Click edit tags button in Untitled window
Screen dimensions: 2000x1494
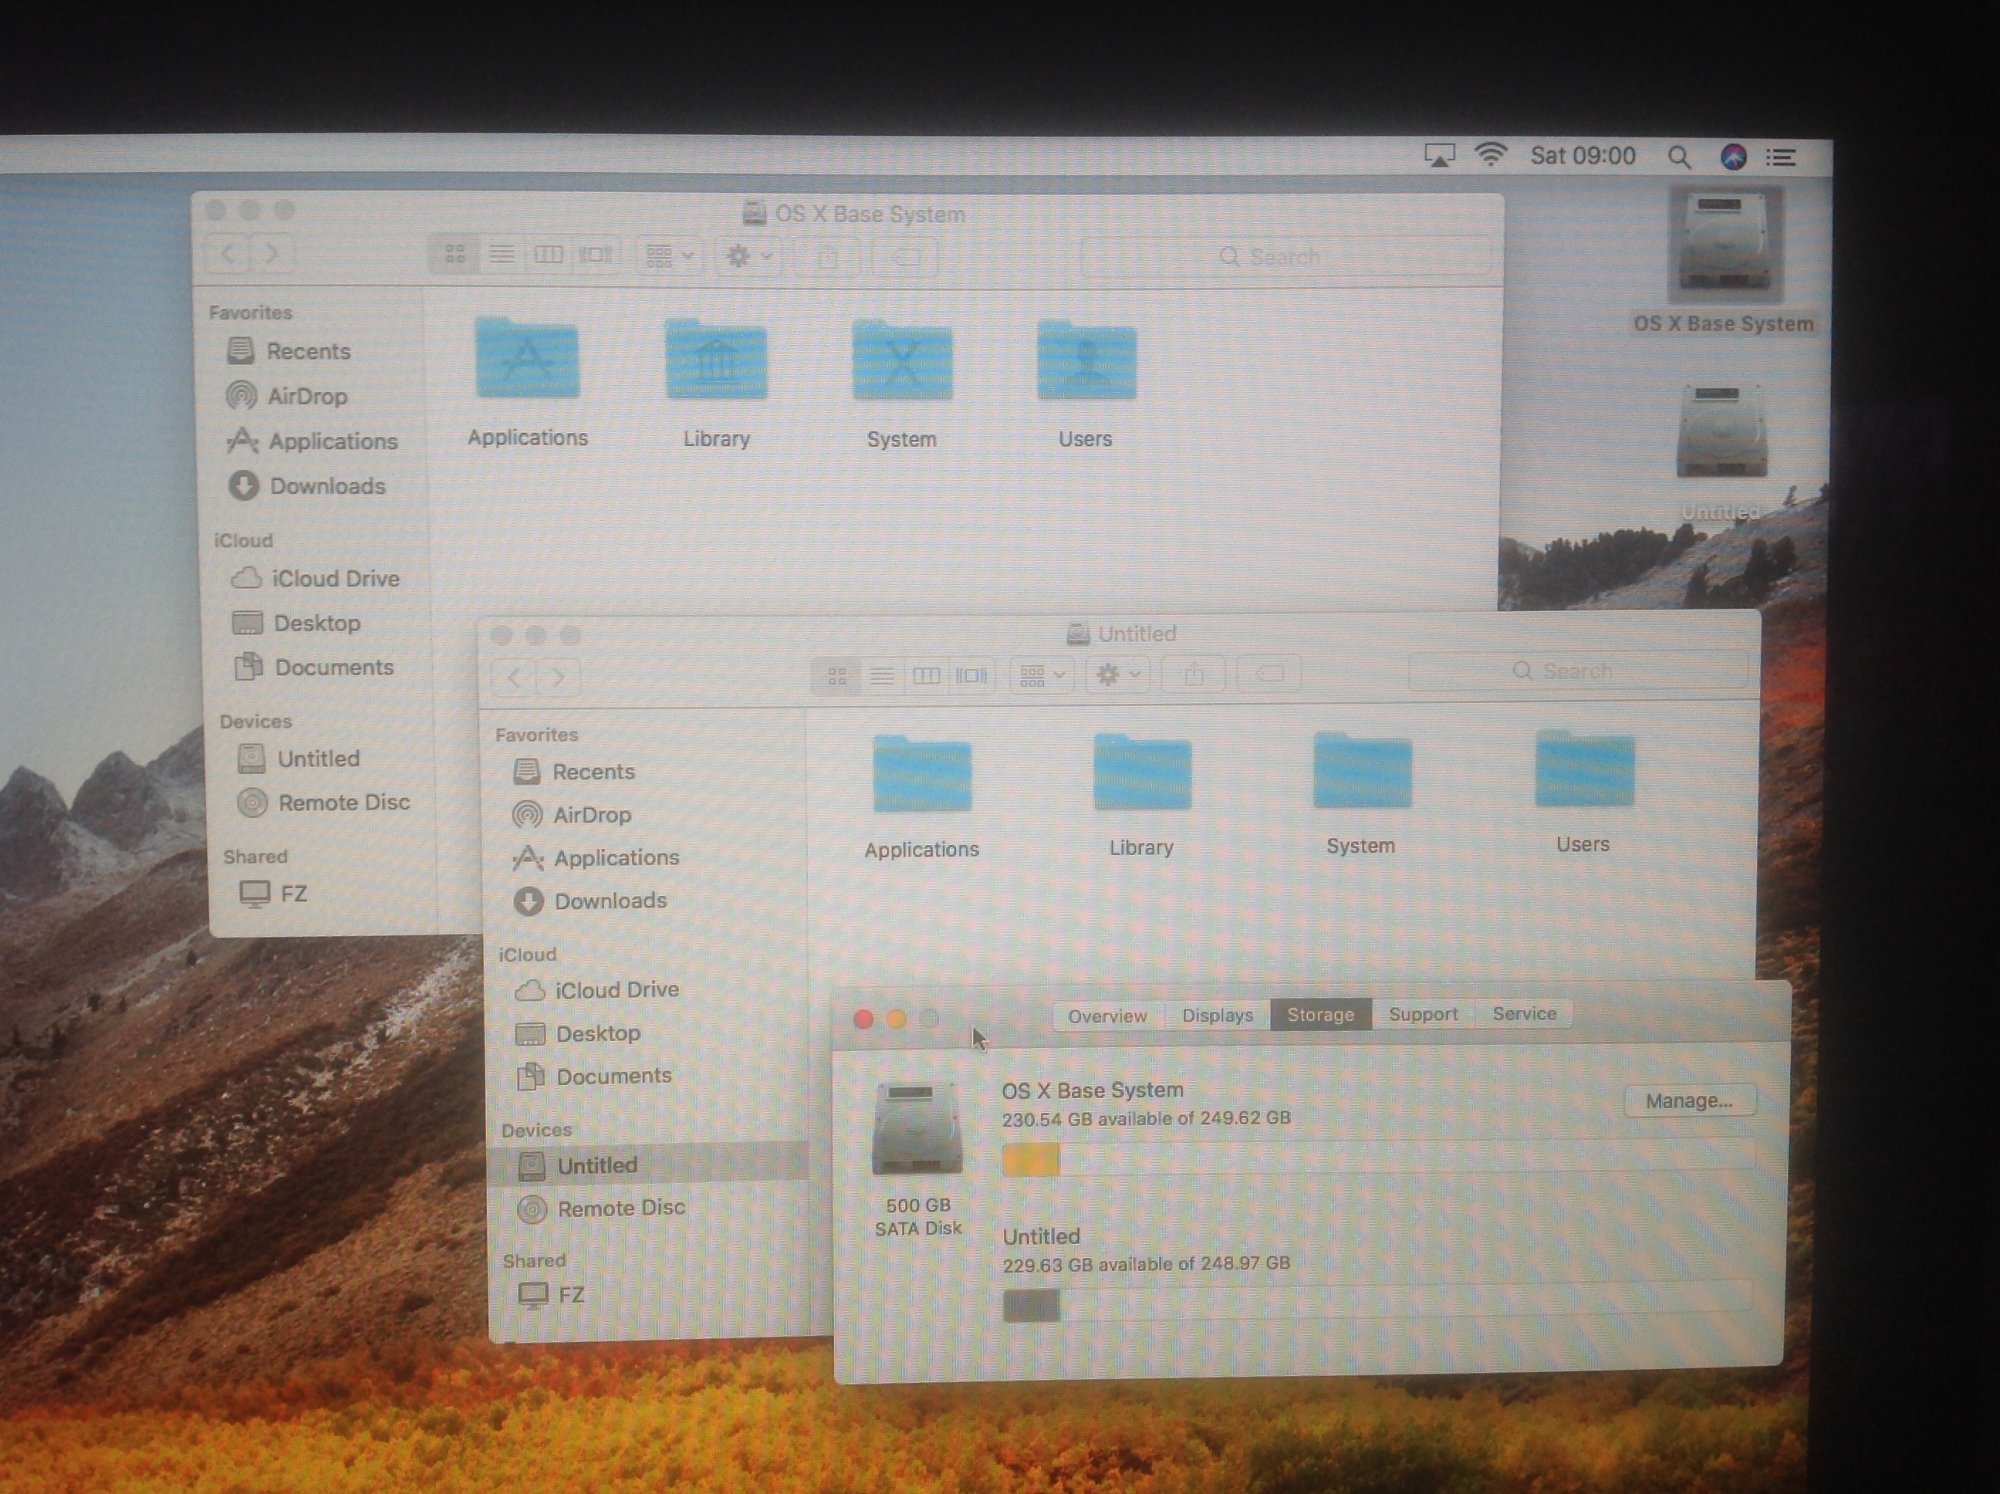coord(1269,674)
